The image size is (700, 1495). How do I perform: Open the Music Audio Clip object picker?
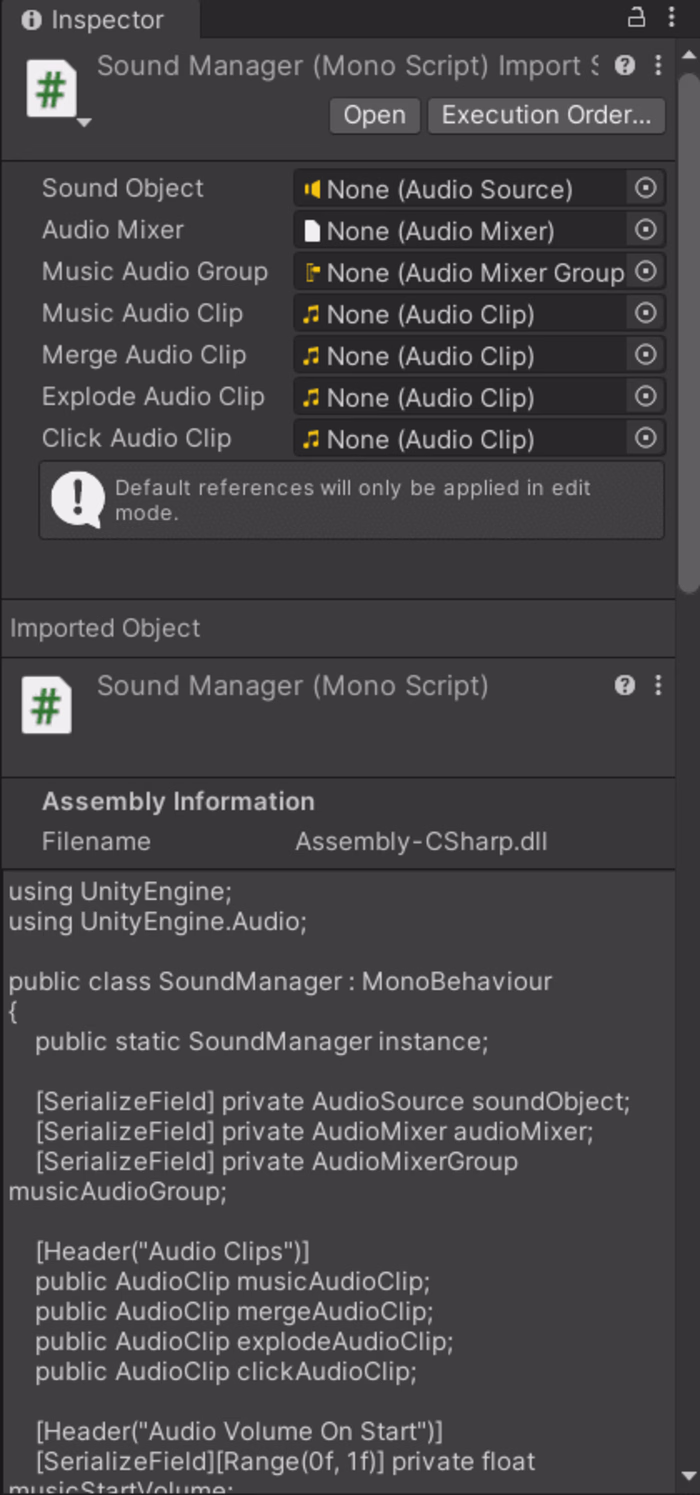[648, 313]
